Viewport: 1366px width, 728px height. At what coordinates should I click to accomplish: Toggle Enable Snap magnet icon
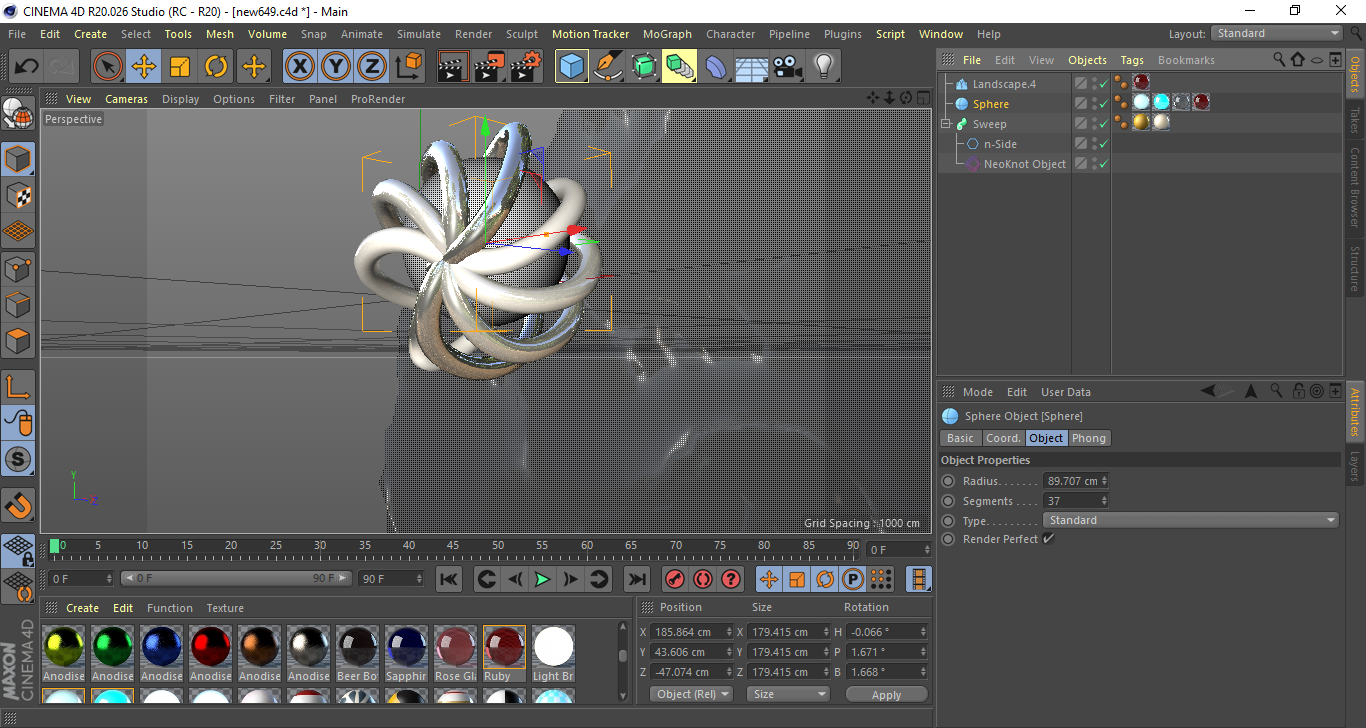point(18,506)
